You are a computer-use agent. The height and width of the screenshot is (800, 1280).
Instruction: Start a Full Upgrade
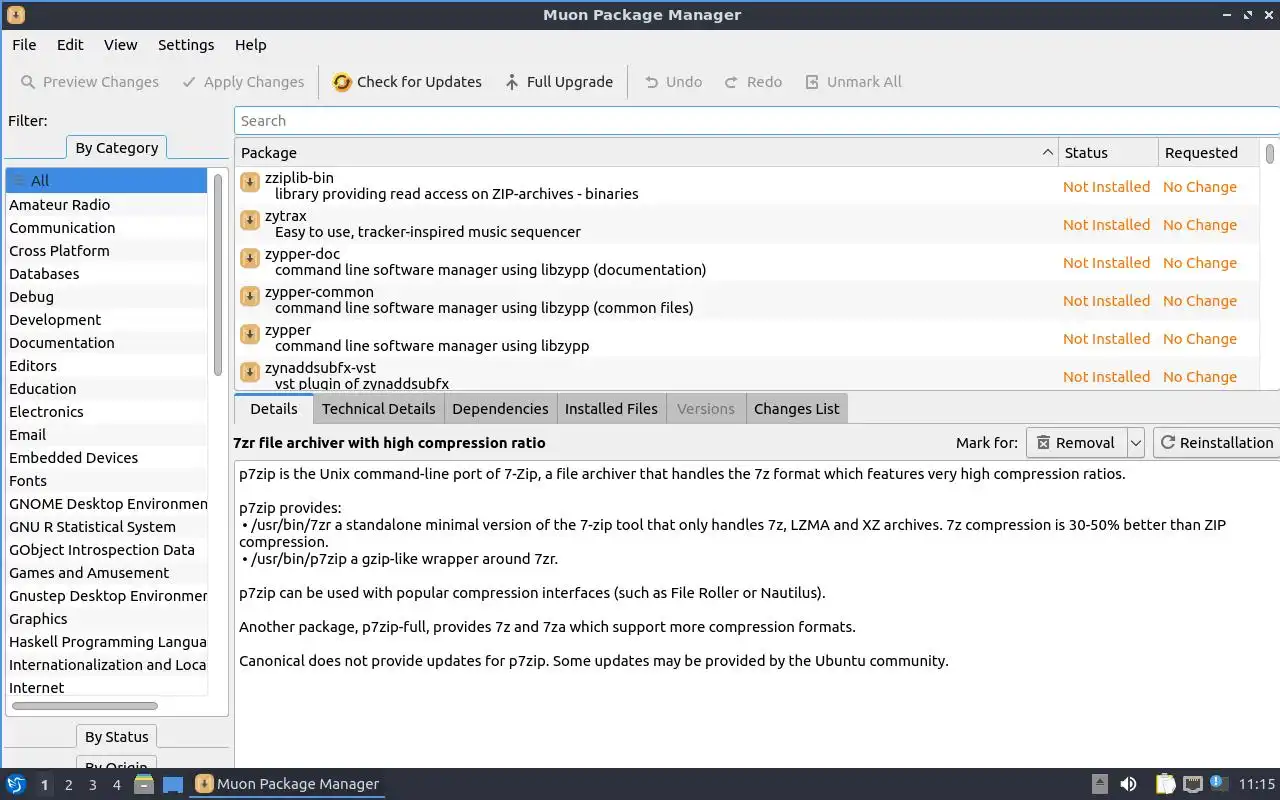pos(559,82)
